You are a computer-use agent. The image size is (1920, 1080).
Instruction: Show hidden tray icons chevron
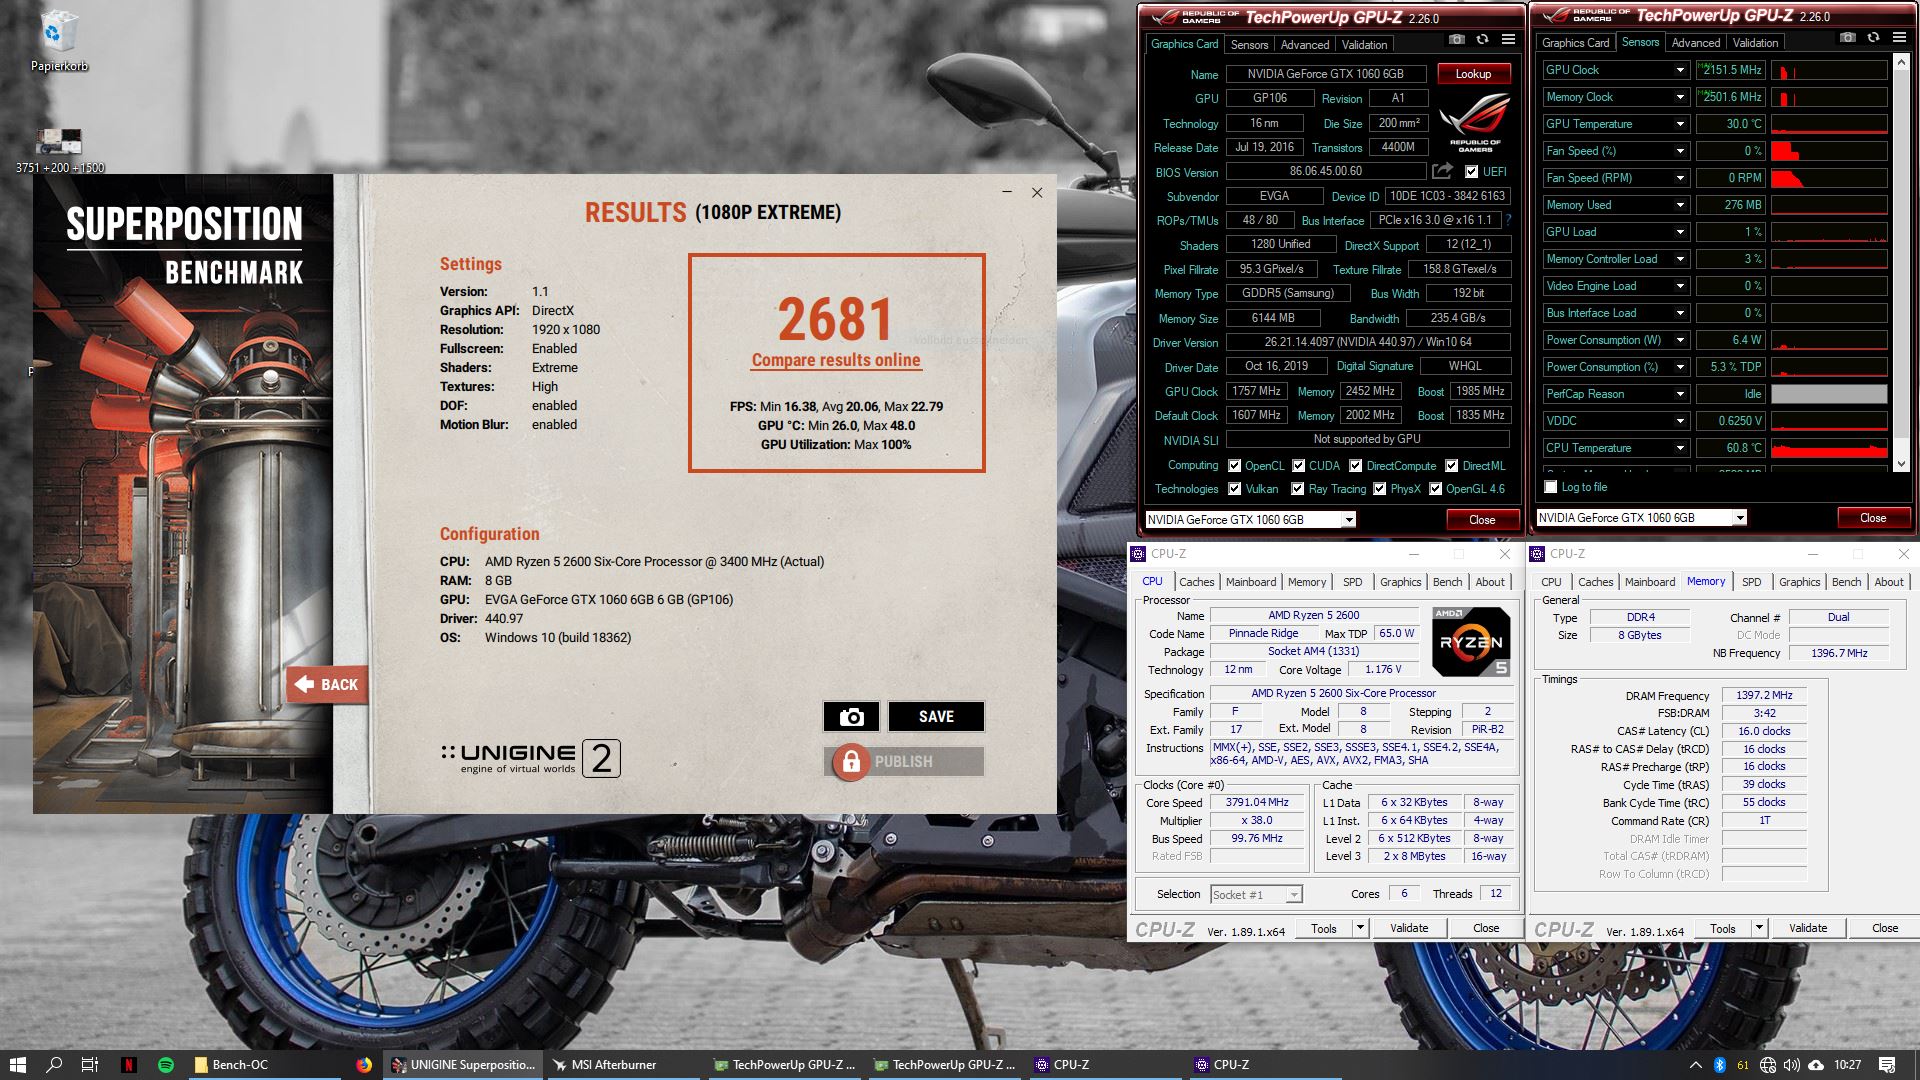tap(1696, 1065)
